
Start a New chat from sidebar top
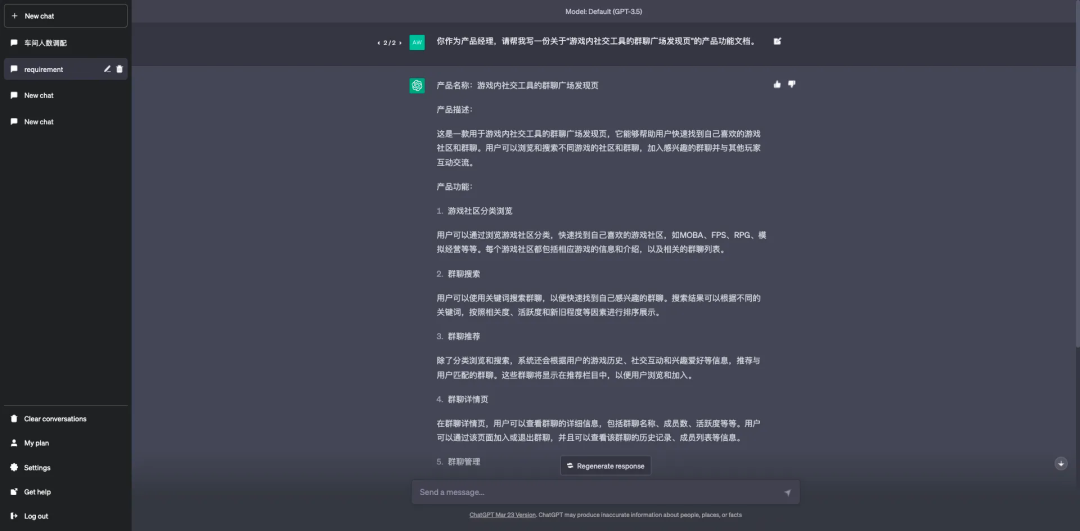point(65,16)
